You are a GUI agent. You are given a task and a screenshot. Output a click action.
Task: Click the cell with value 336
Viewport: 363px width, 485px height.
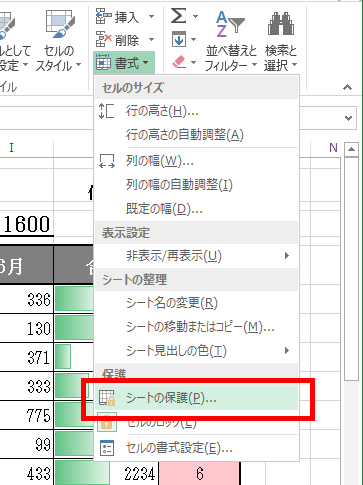point(27,299)
